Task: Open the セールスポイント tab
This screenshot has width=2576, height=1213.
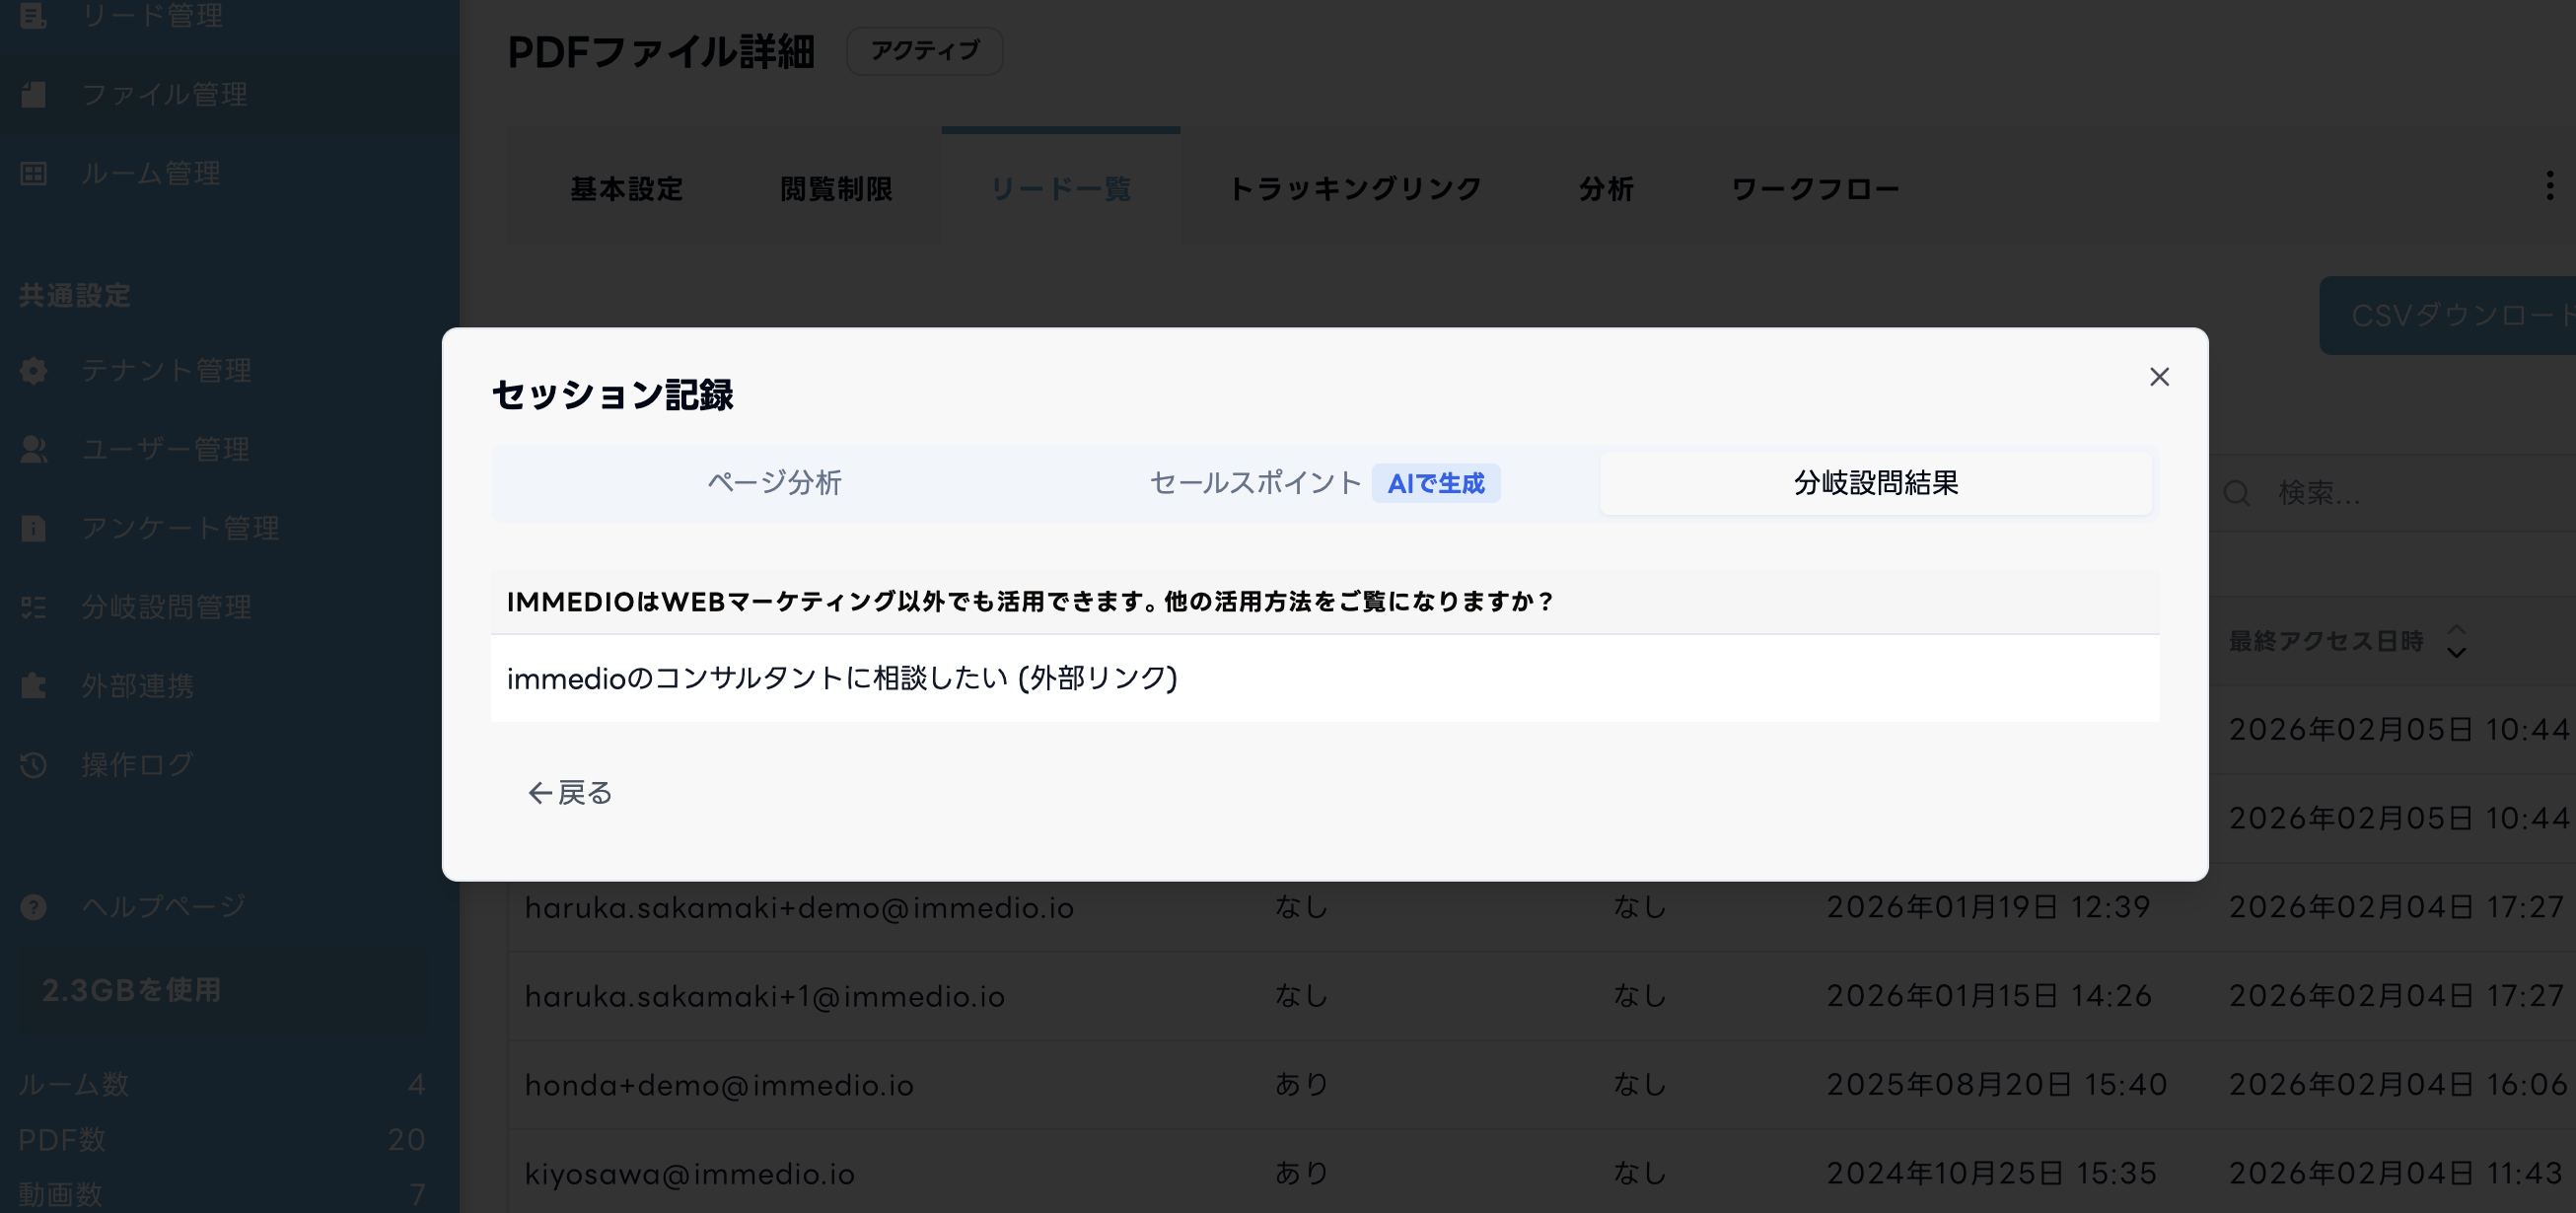Action: coord(1255,483)
